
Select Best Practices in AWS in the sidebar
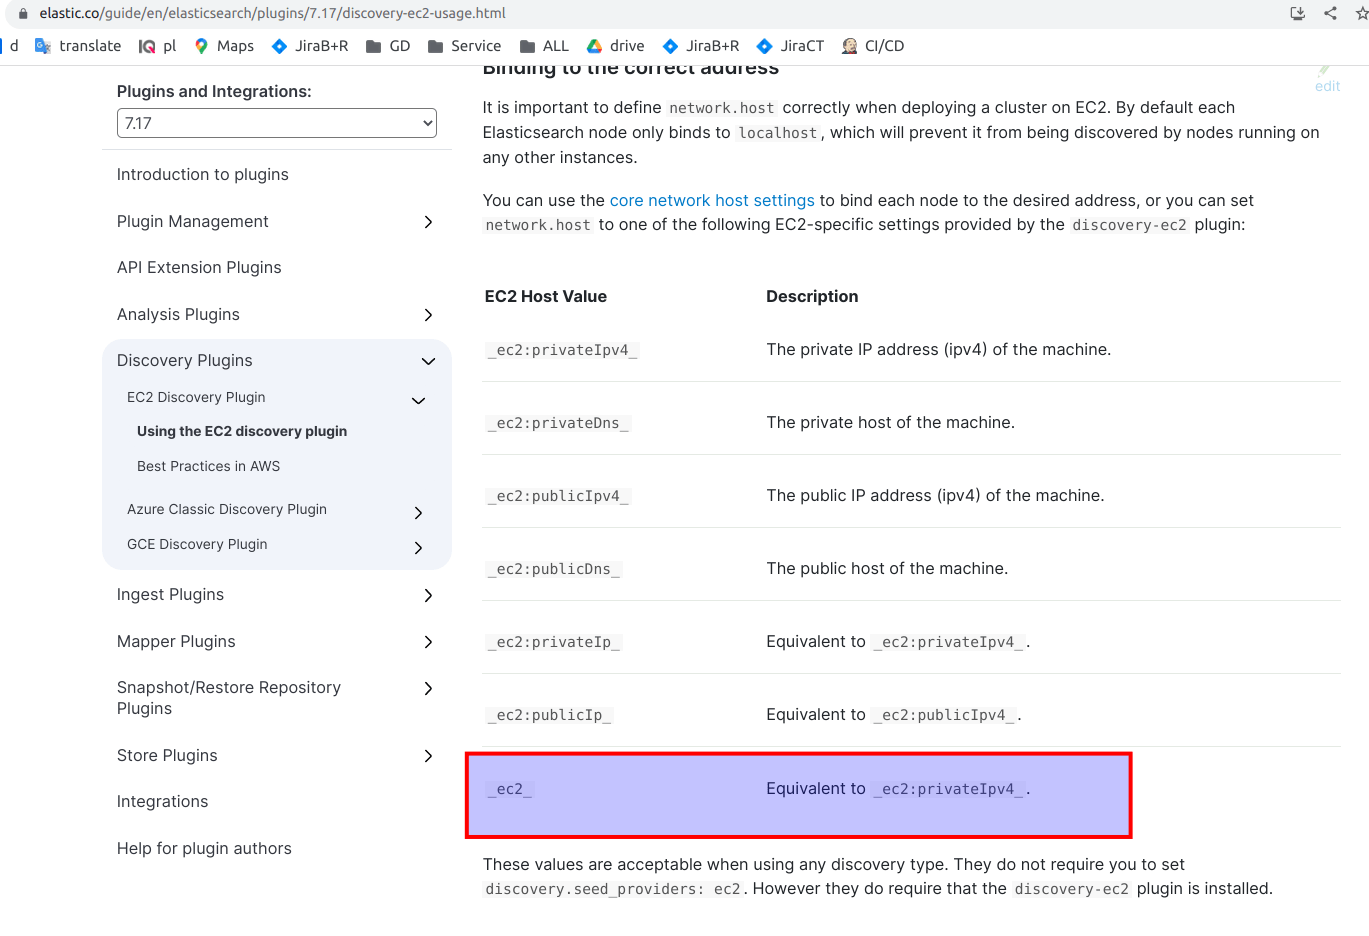(208, 466)
